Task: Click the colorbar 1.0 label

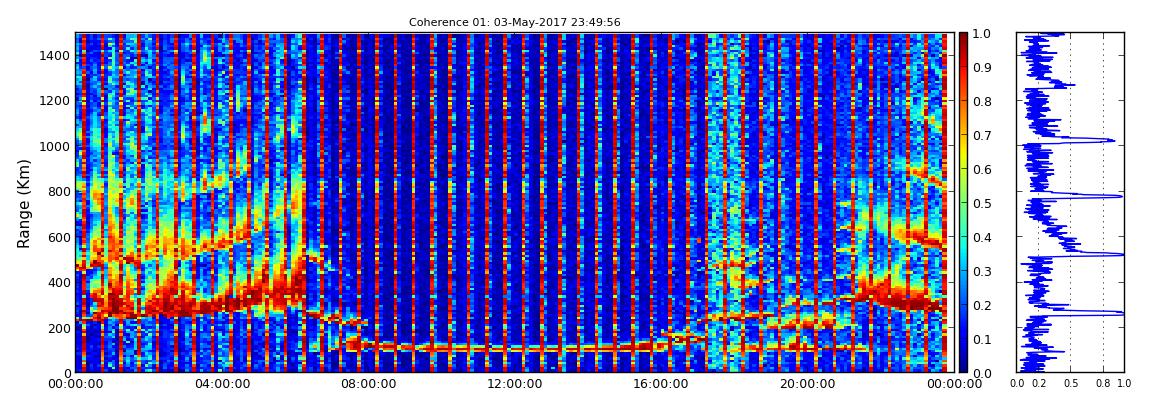Action: pyautogui.click(x=981, y=34)
